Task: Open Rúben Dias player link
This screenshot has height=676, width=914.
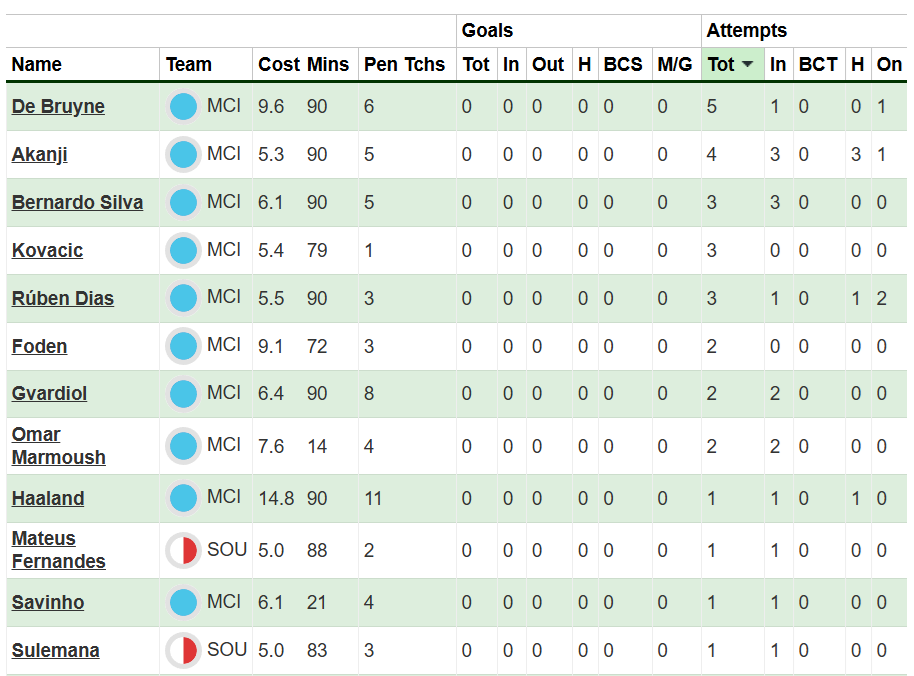Action: 63,299
